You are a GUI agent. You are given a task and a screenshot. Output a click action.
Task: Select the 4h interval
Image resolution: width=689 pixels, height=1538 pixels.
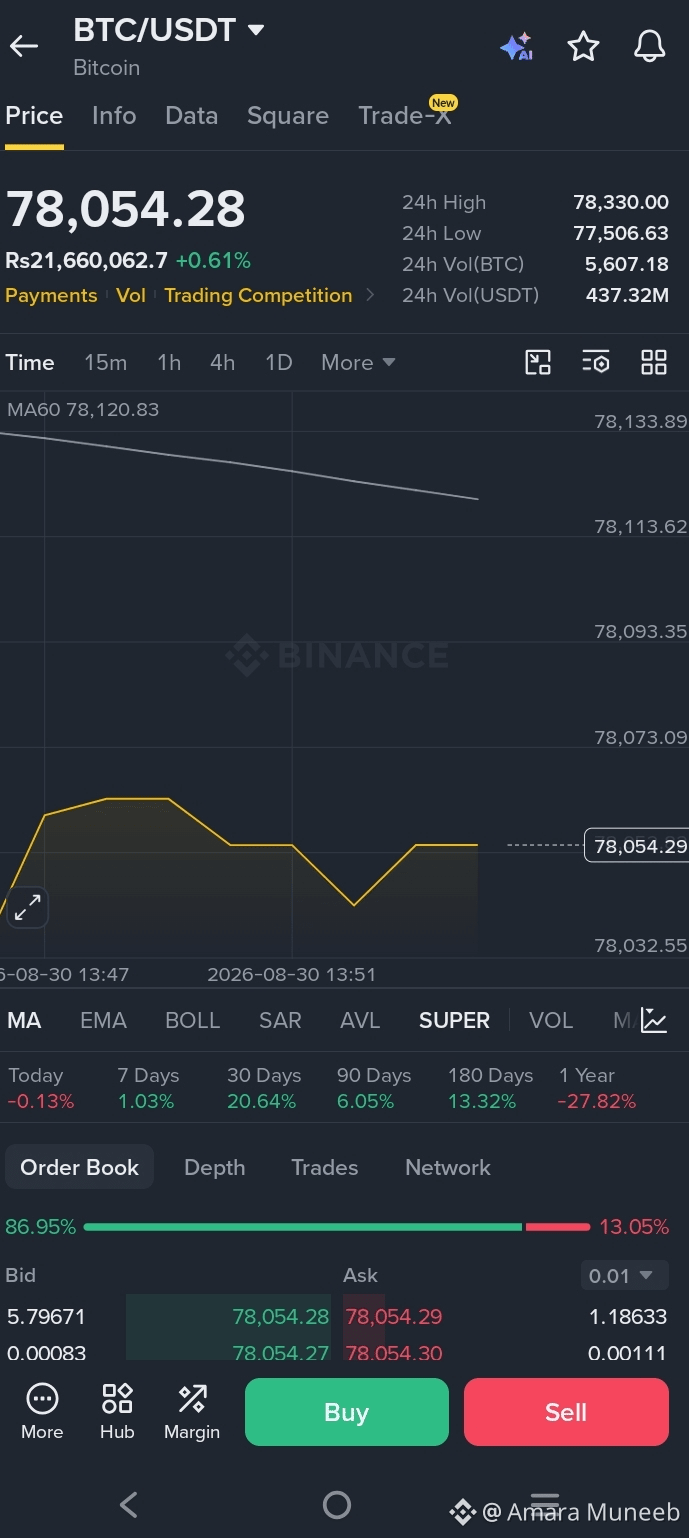(222, 362)
